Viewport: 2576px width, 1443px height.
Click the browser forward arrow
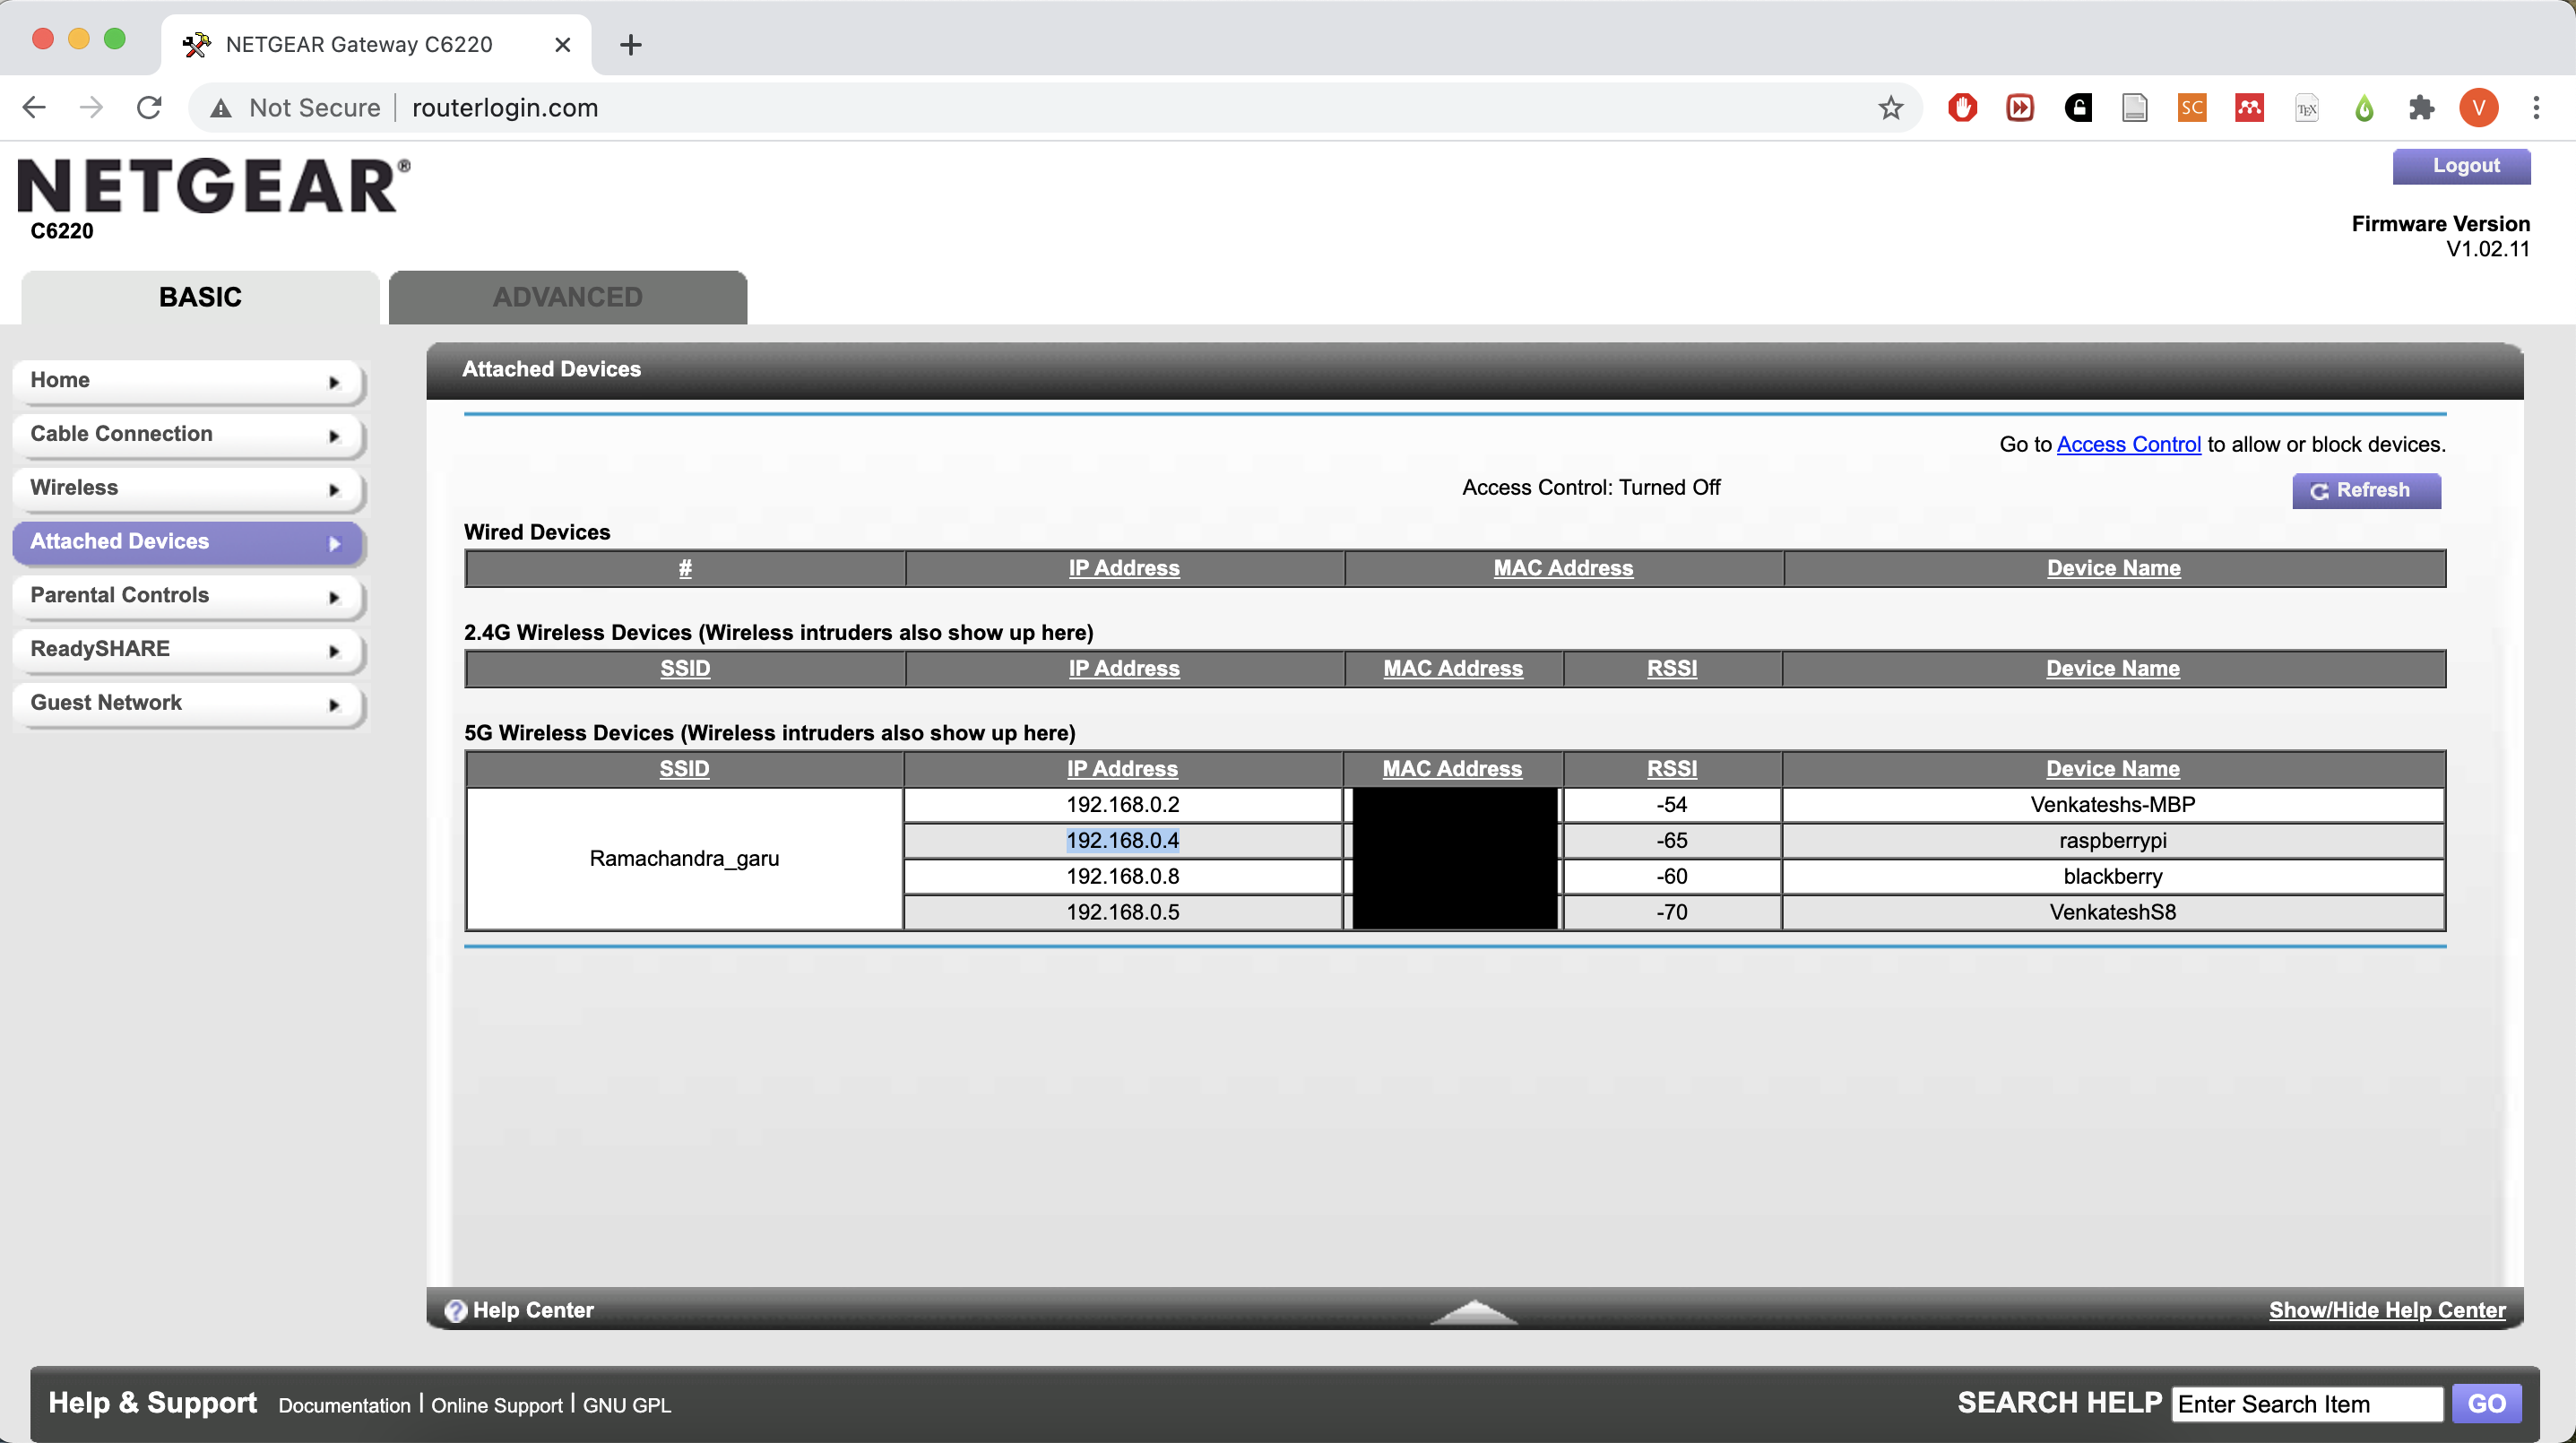point(91,108)
